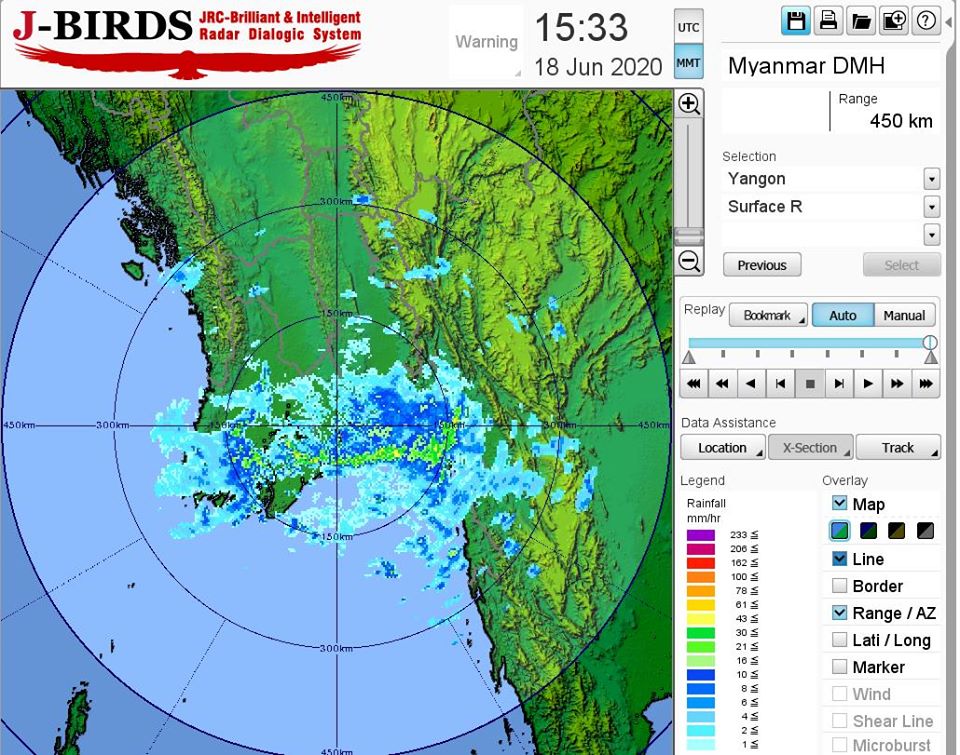Zoom in with the magnifier plus icon

coord(689,104)
